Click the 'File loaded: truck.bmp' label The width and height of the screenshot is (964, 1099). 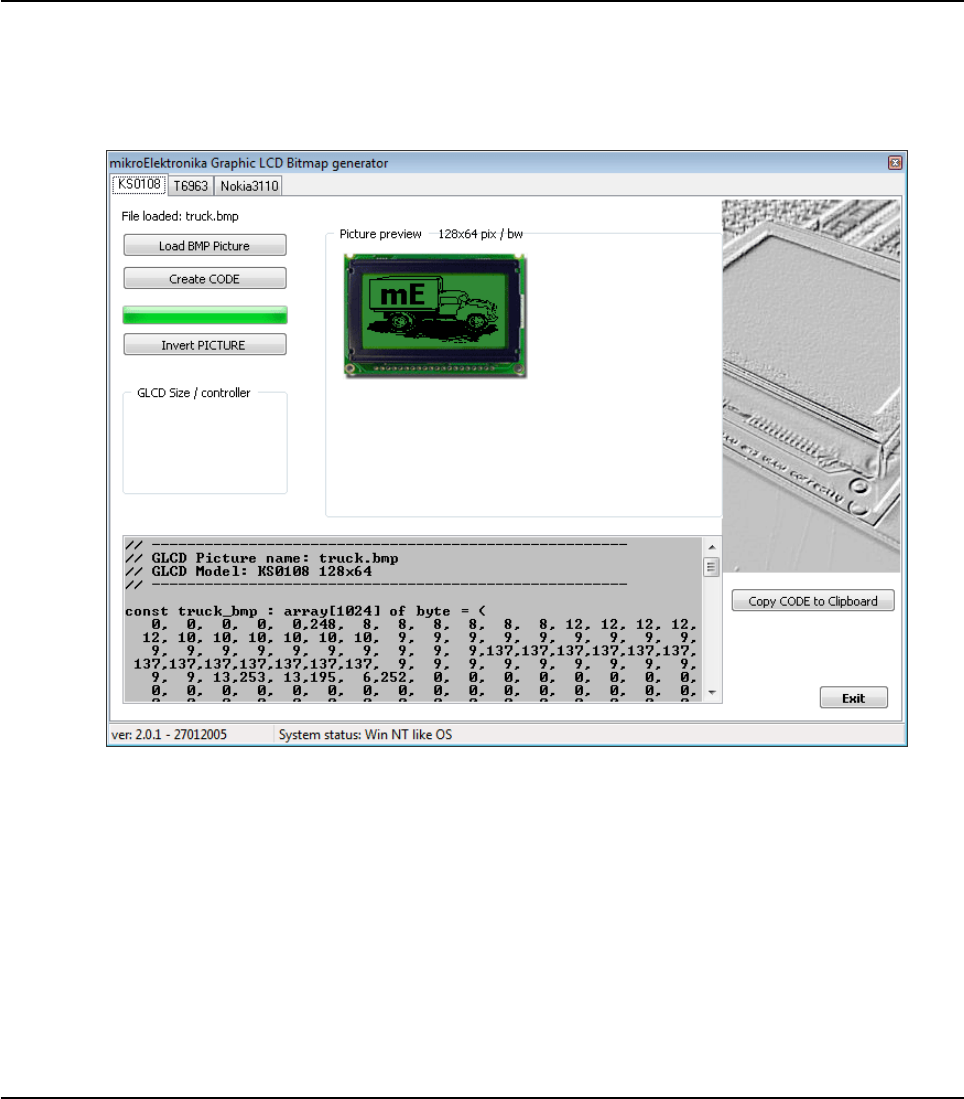click(180, 216)
